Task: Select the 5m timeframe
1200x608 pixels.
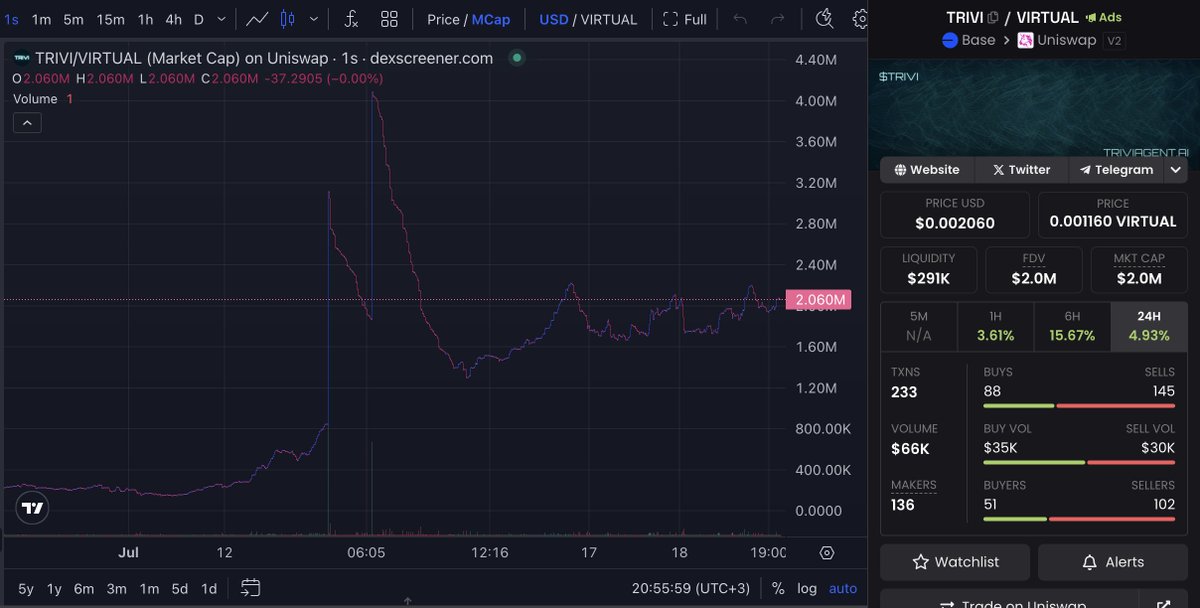Action: [74, 19]
